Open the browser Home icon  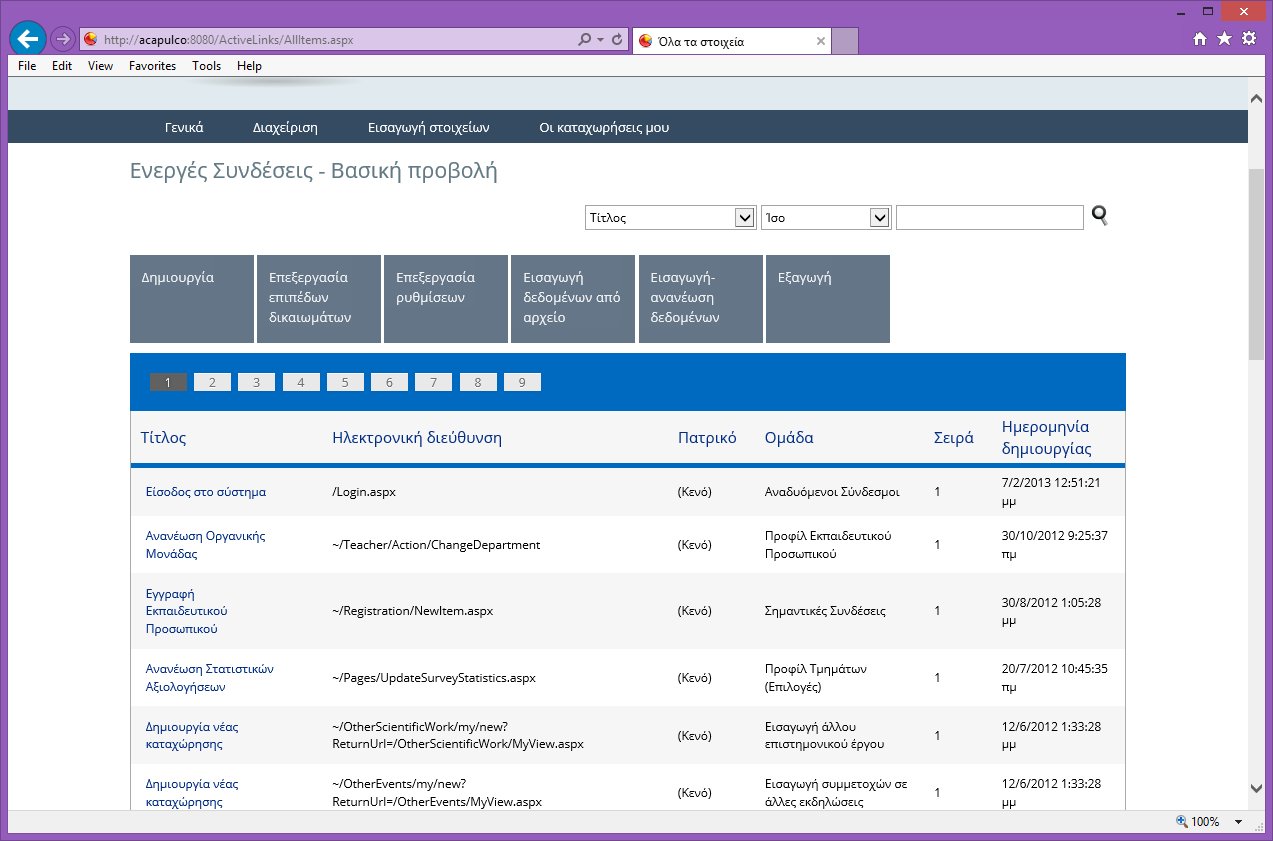click(x=1200, y=39)
